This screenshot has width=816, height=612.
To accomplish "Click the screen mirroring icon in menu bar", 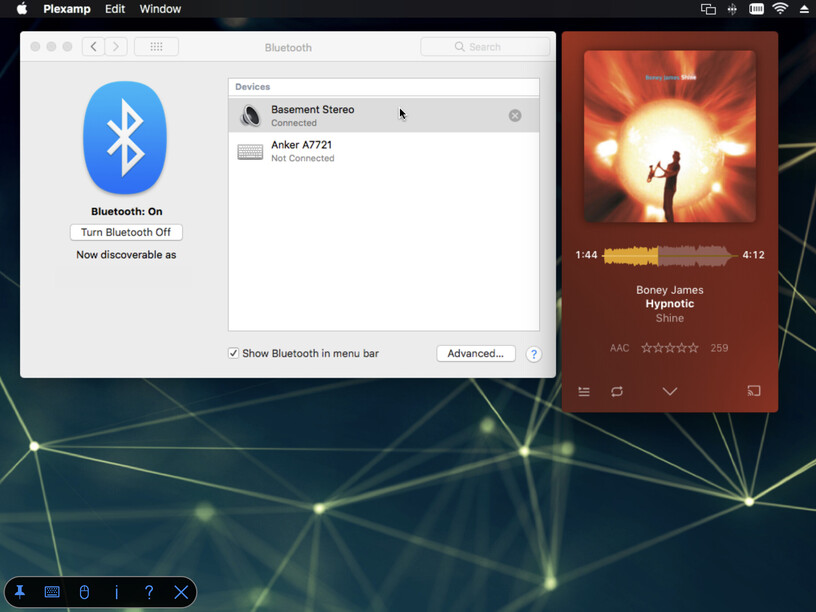I will [708, 9].
